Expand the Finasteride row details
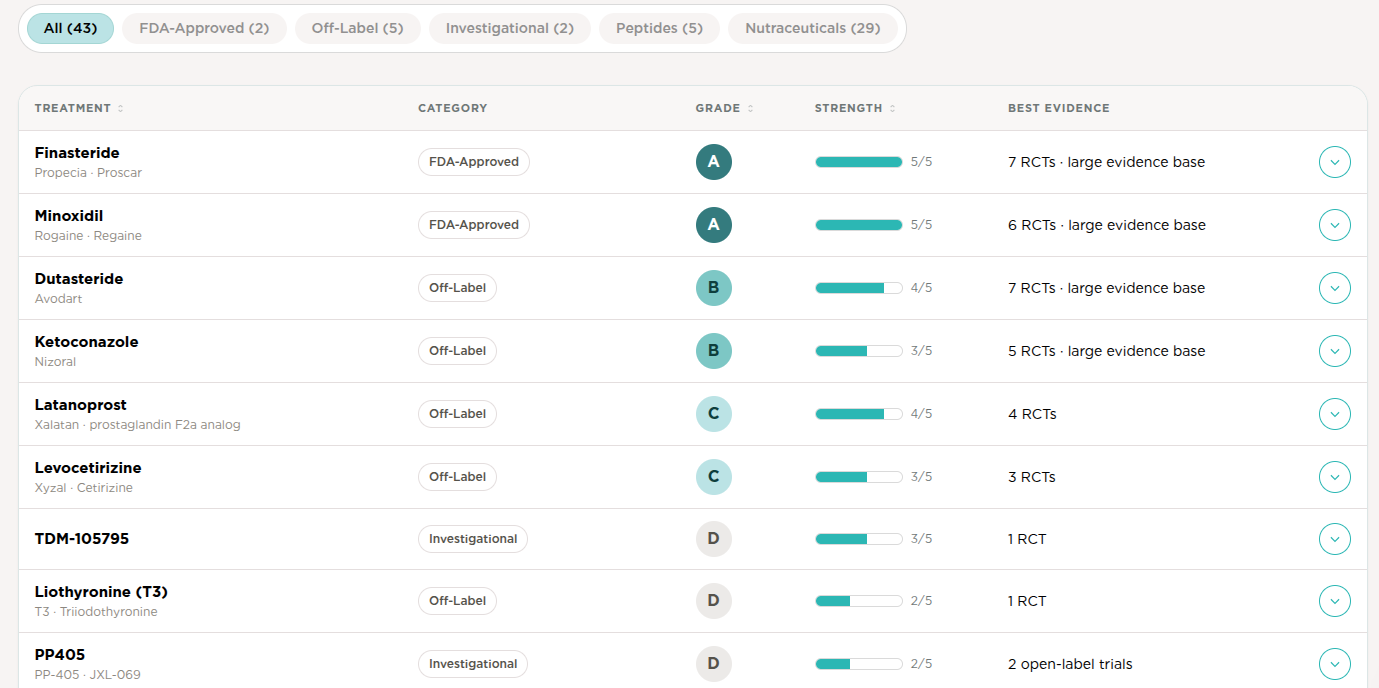This screenshot has width=1379, height=688. 1335,162
